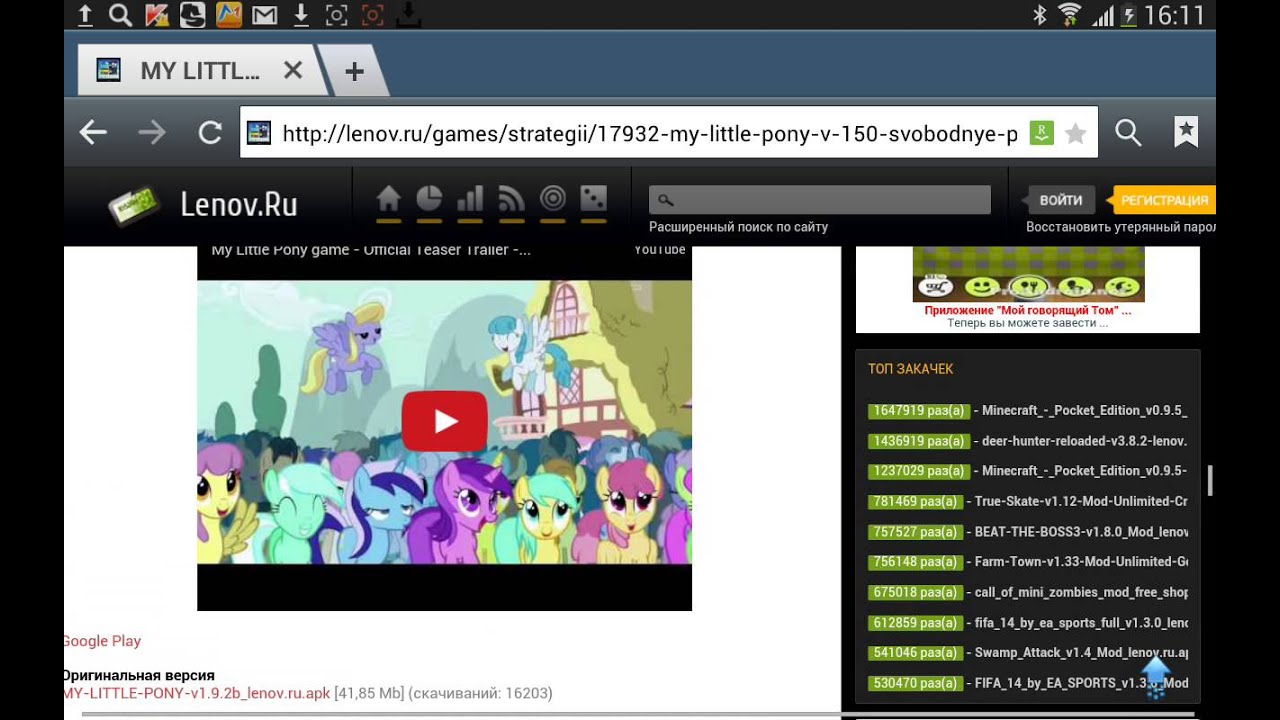Open a new tab with plus button
This screenshot has height=720, width=1280.
coord(354,71)
